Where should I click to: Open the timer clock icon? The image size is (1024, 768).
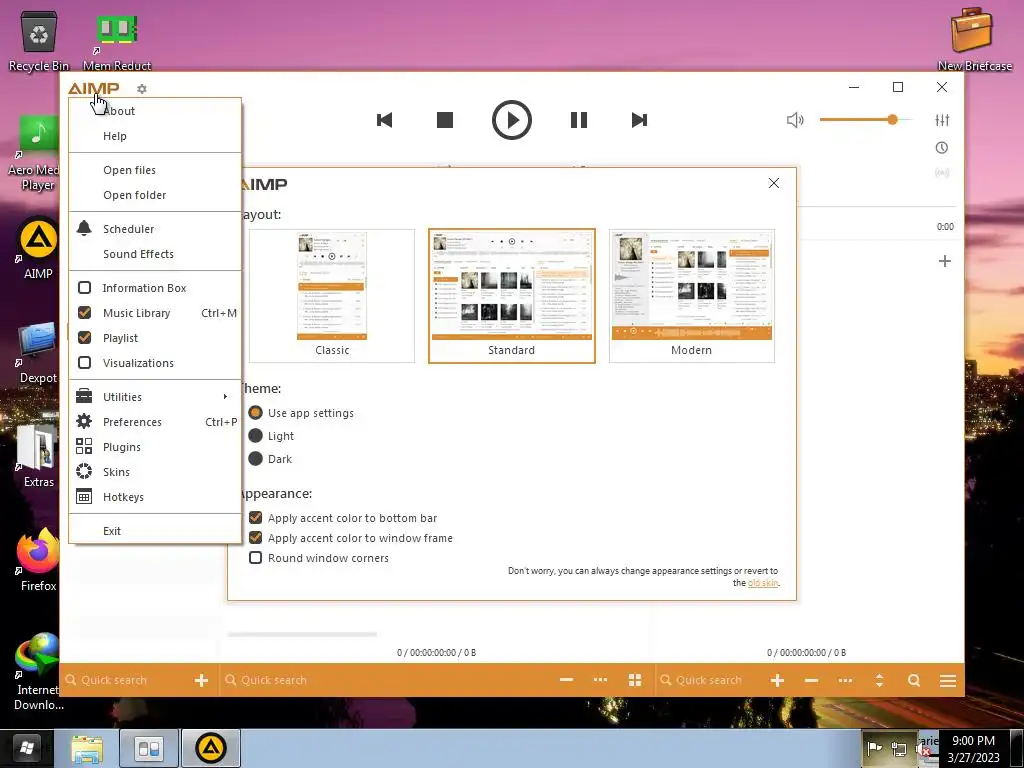tap(942, 148)
